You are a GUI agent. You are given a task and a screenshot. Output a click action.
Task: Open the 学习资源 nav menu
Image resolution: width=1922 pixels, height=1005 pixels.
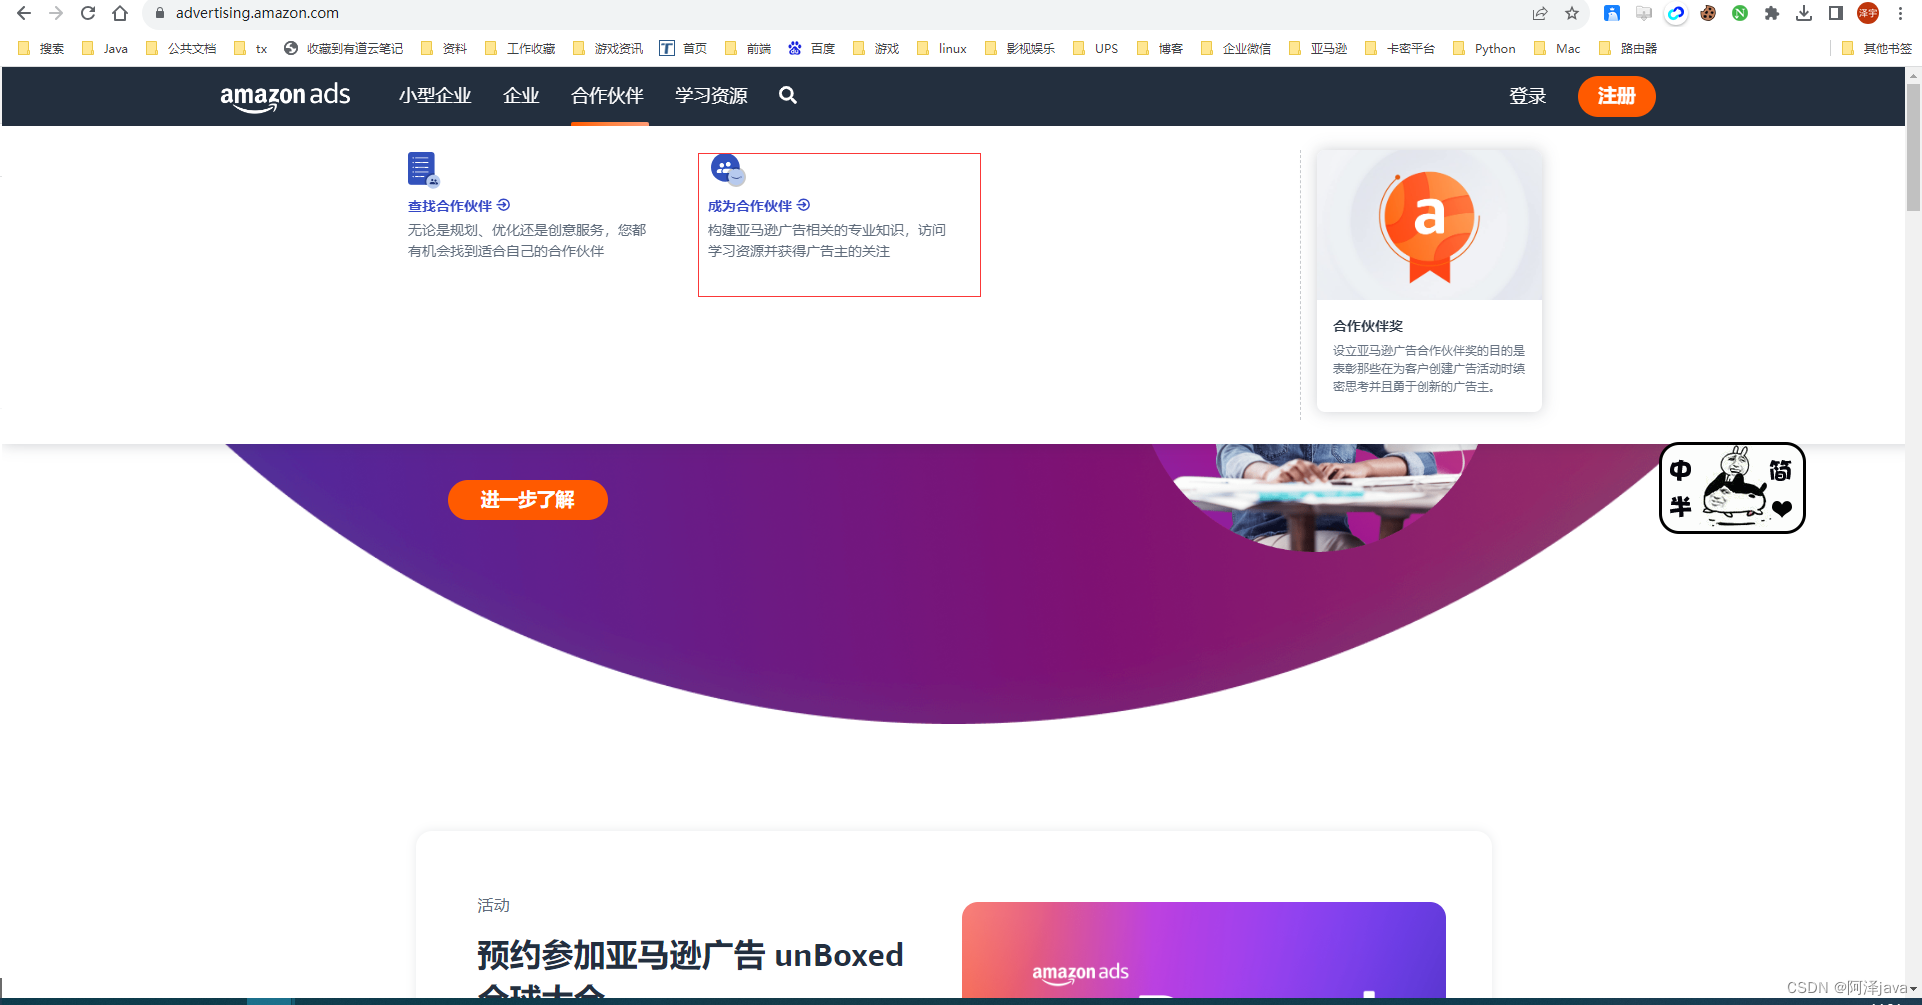[x=711, y=96]
